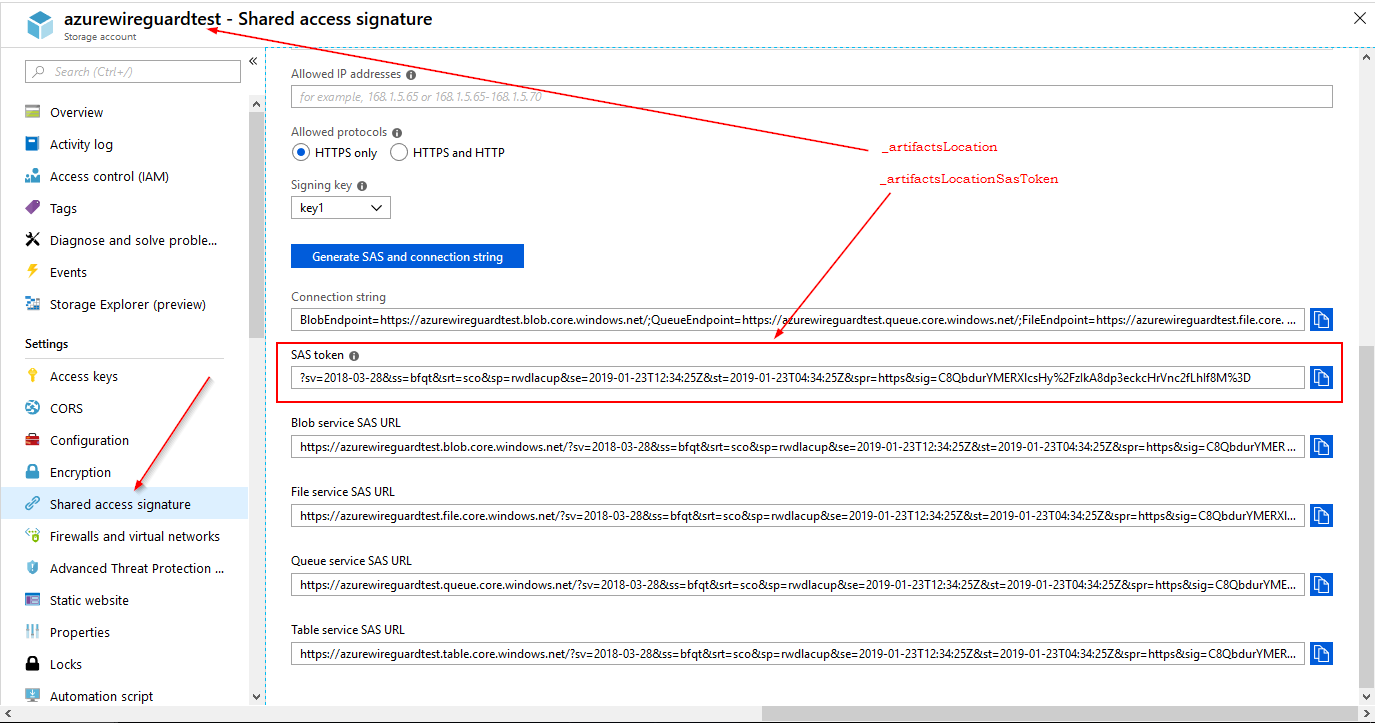Copy the File service SAS URL

coord(1322,516)
